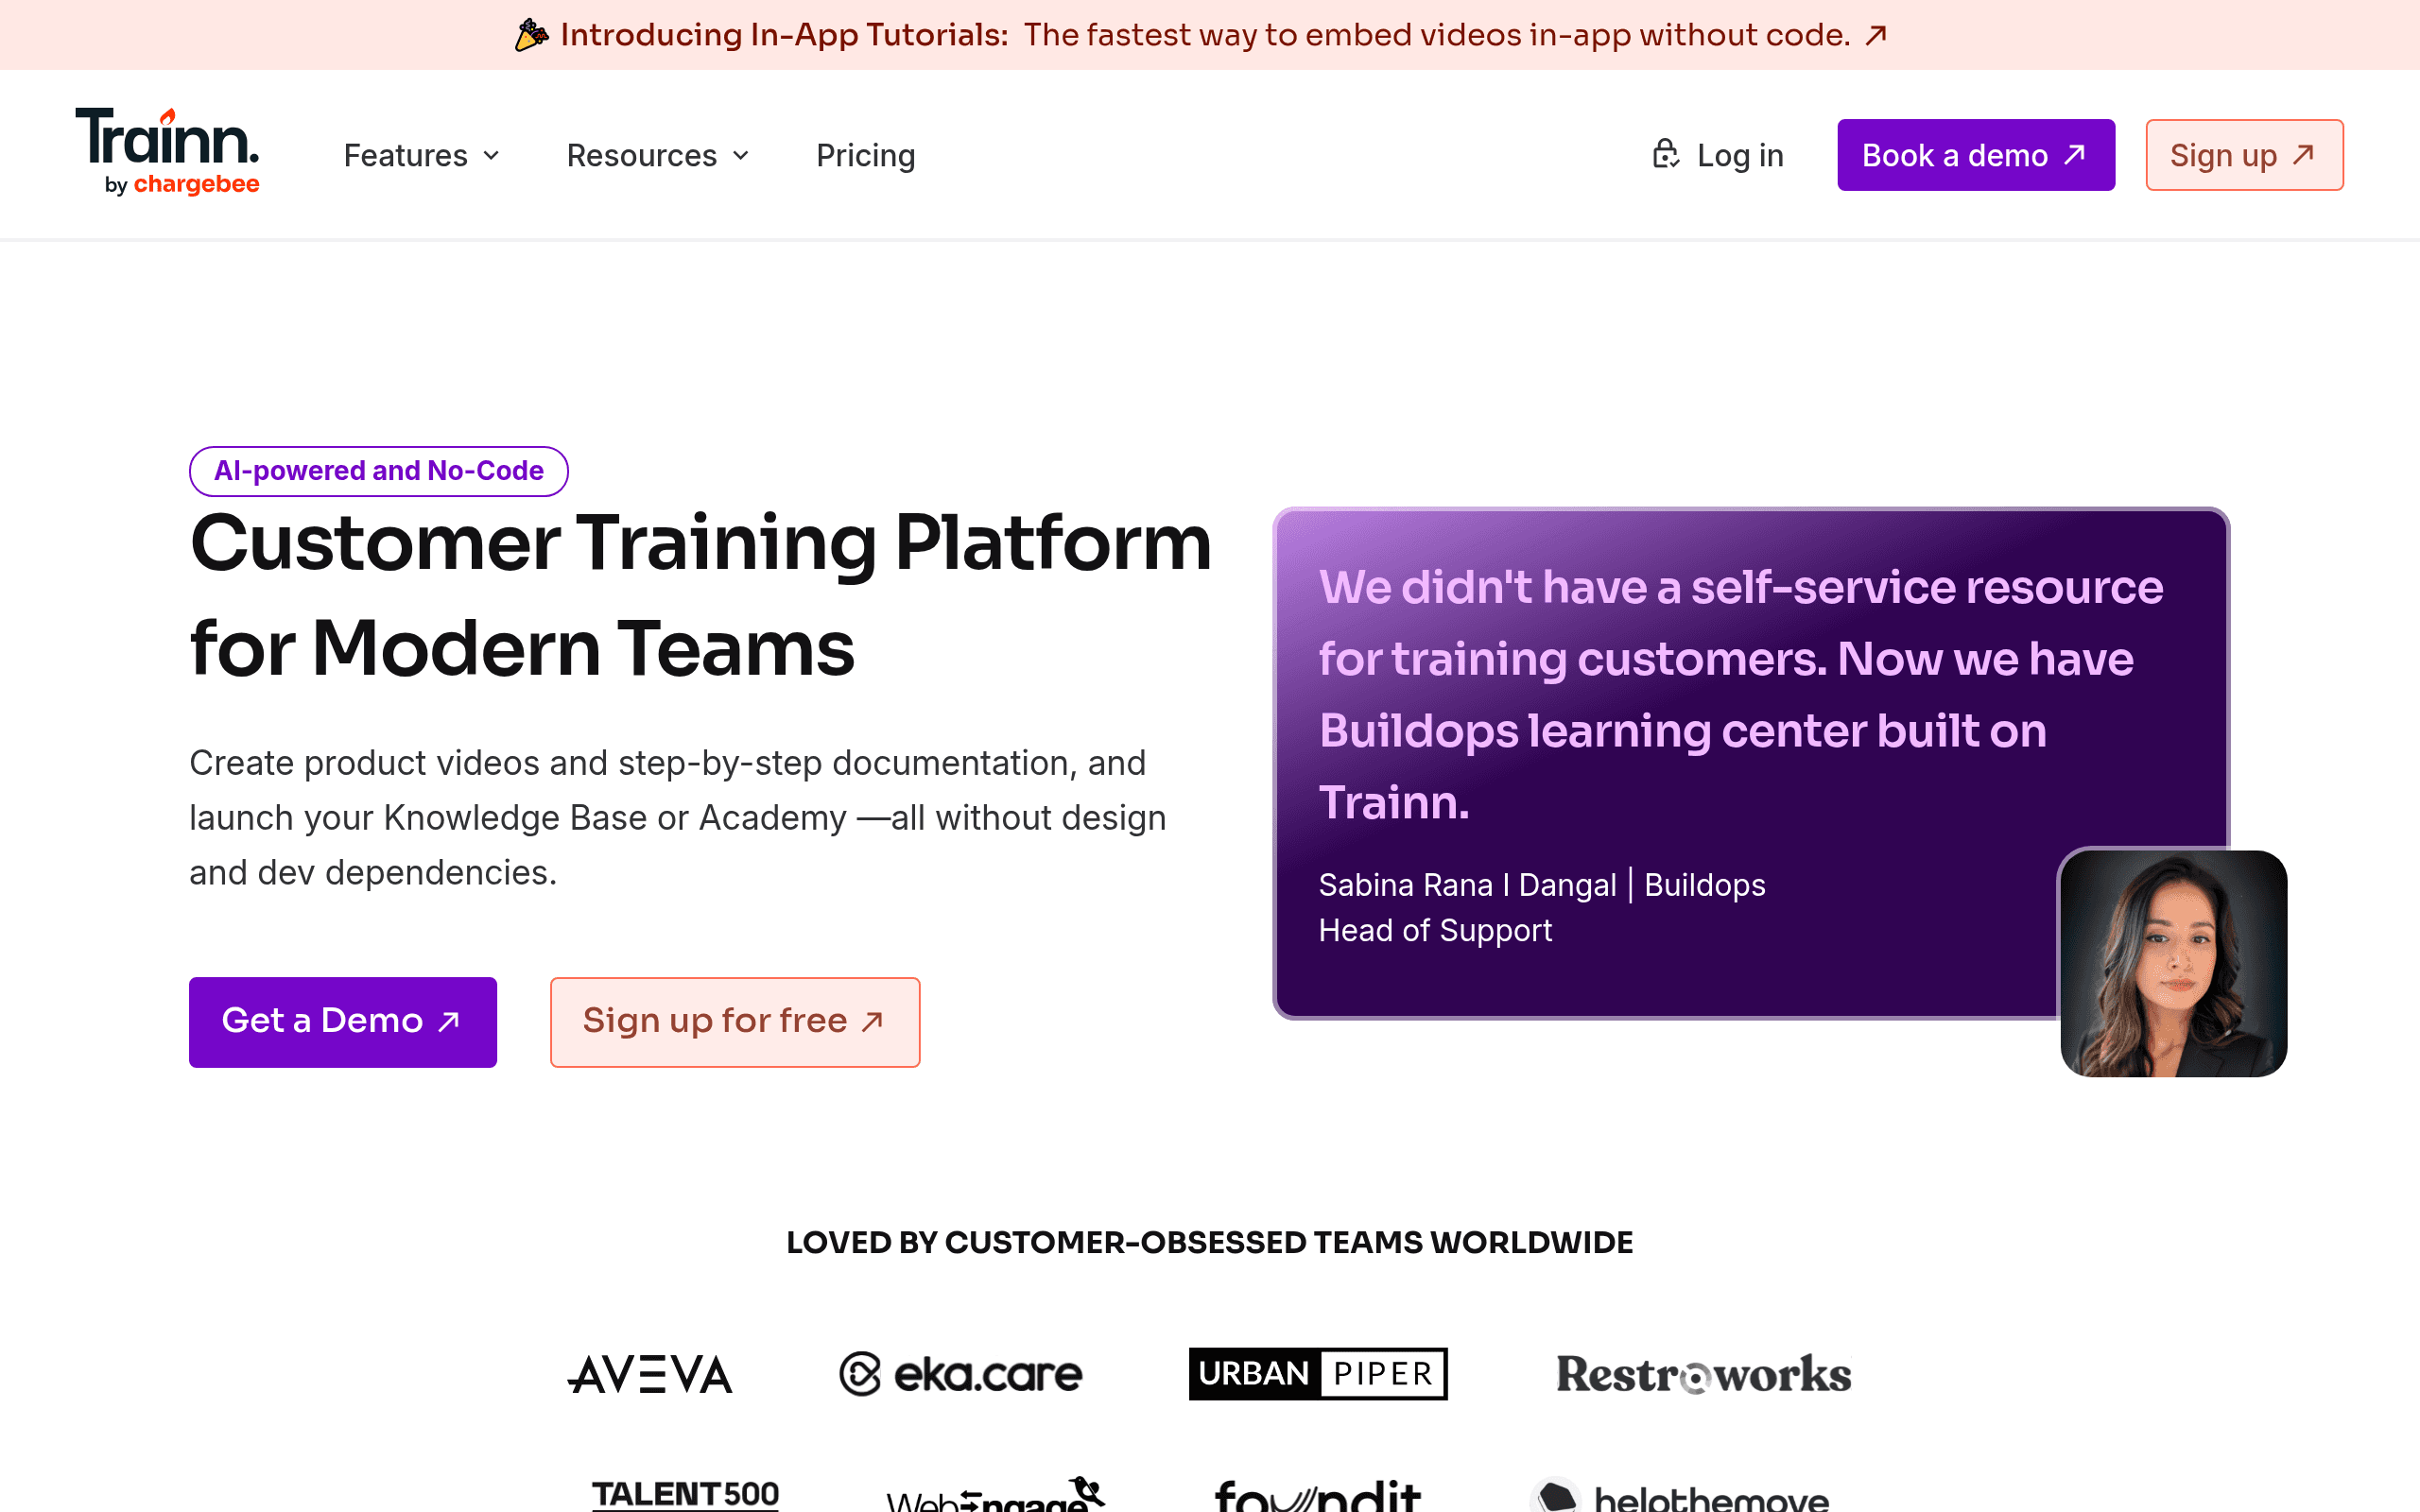Open the Pricing page
The image size is (2420, 1512).
coord(865,155)
